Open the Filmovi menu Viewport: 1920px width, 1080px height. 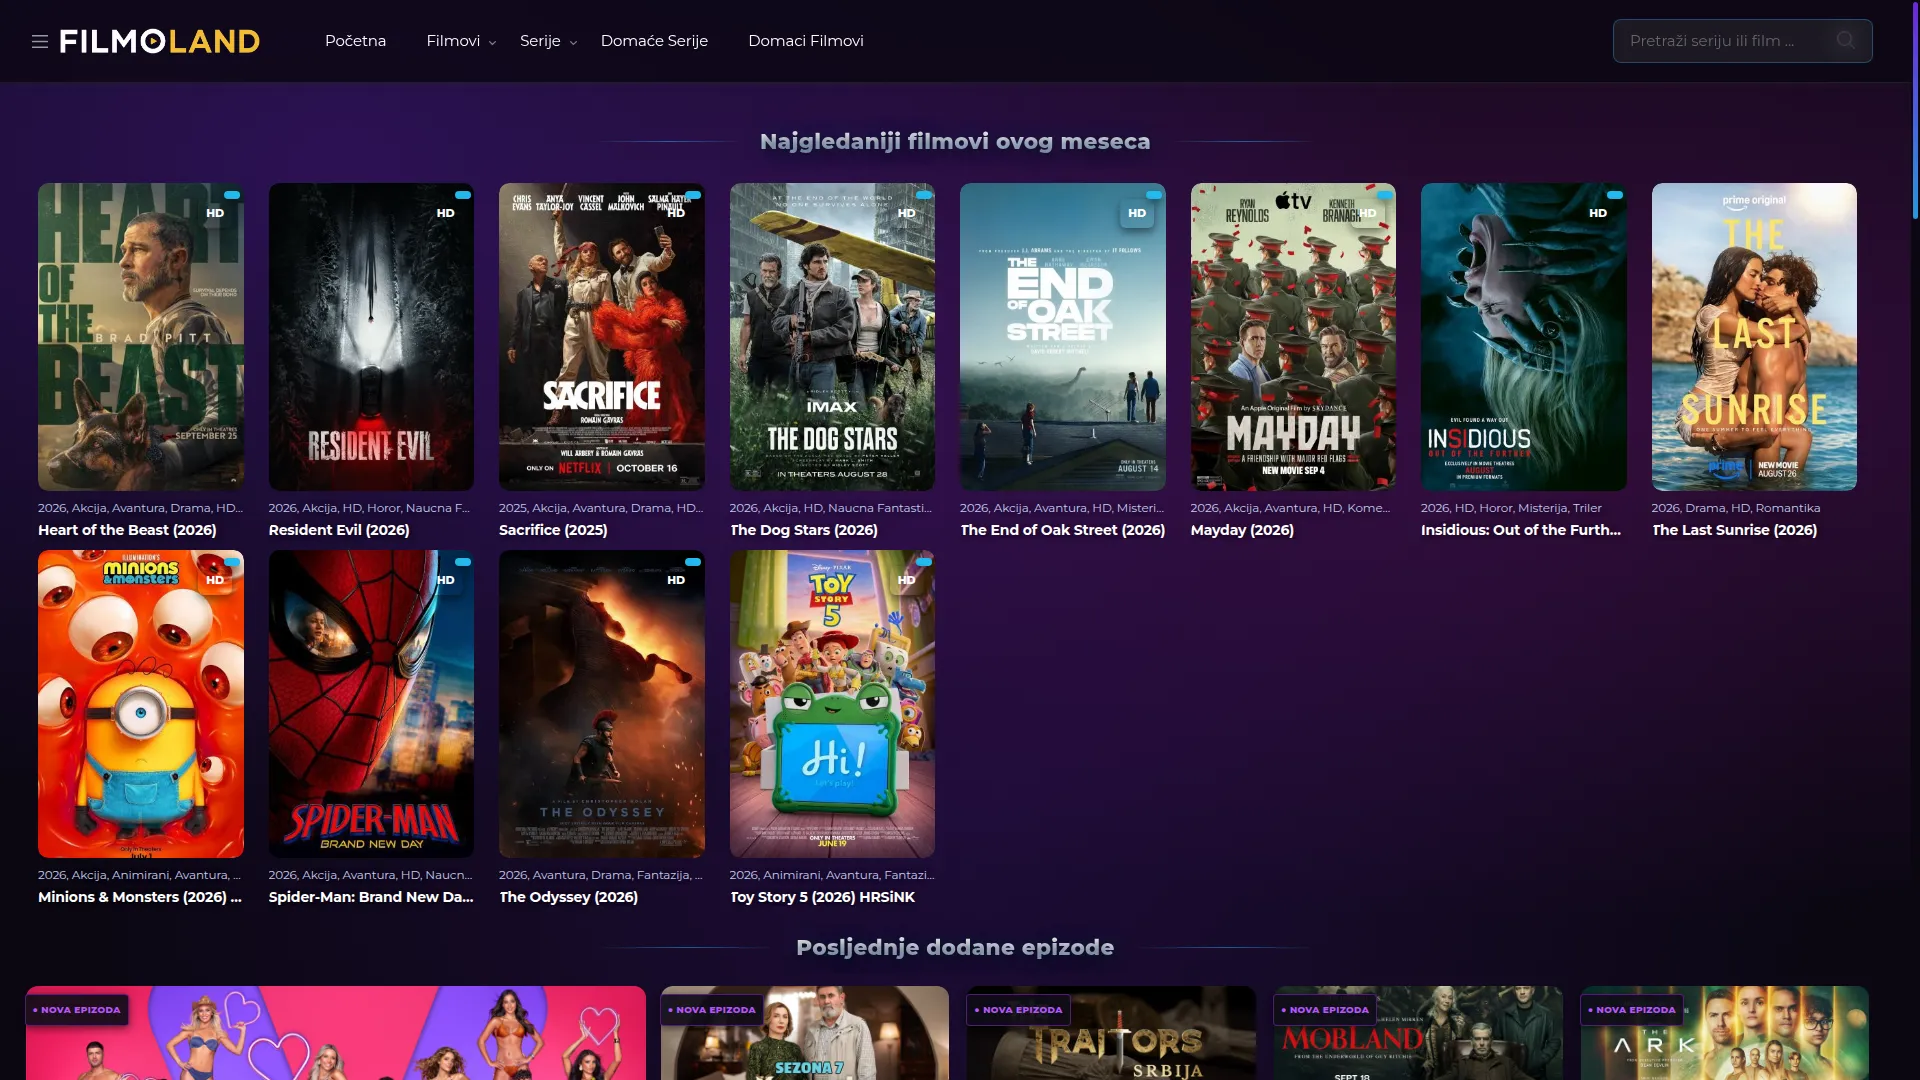pyautogui.click(x=453, y=41)
